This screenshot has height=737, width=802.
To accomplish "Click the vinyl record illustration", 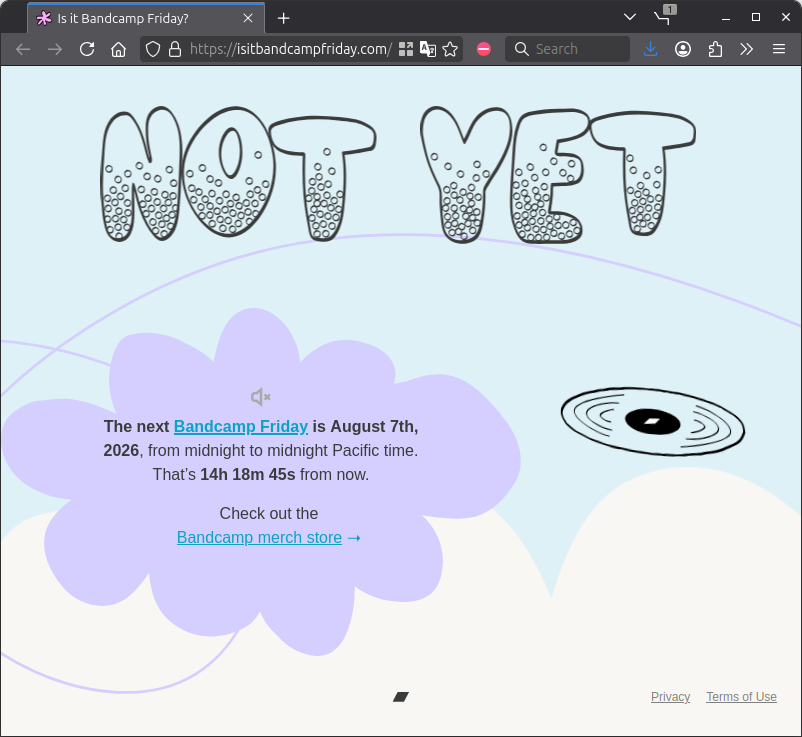I will [x=653, y=421].
